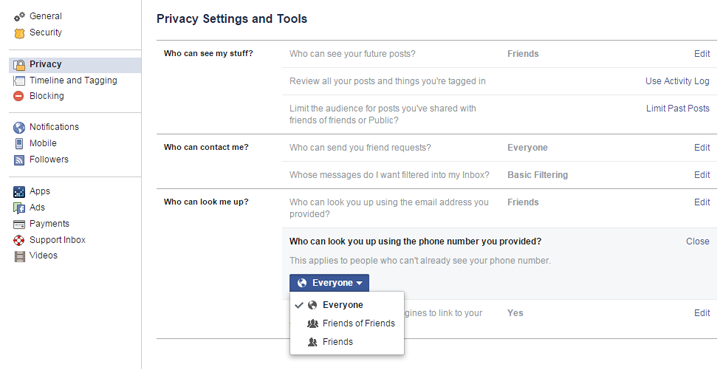The width and height of the screenshot is (728, 369).
Task: Click the Videos film icon
Action: point(19,256)
